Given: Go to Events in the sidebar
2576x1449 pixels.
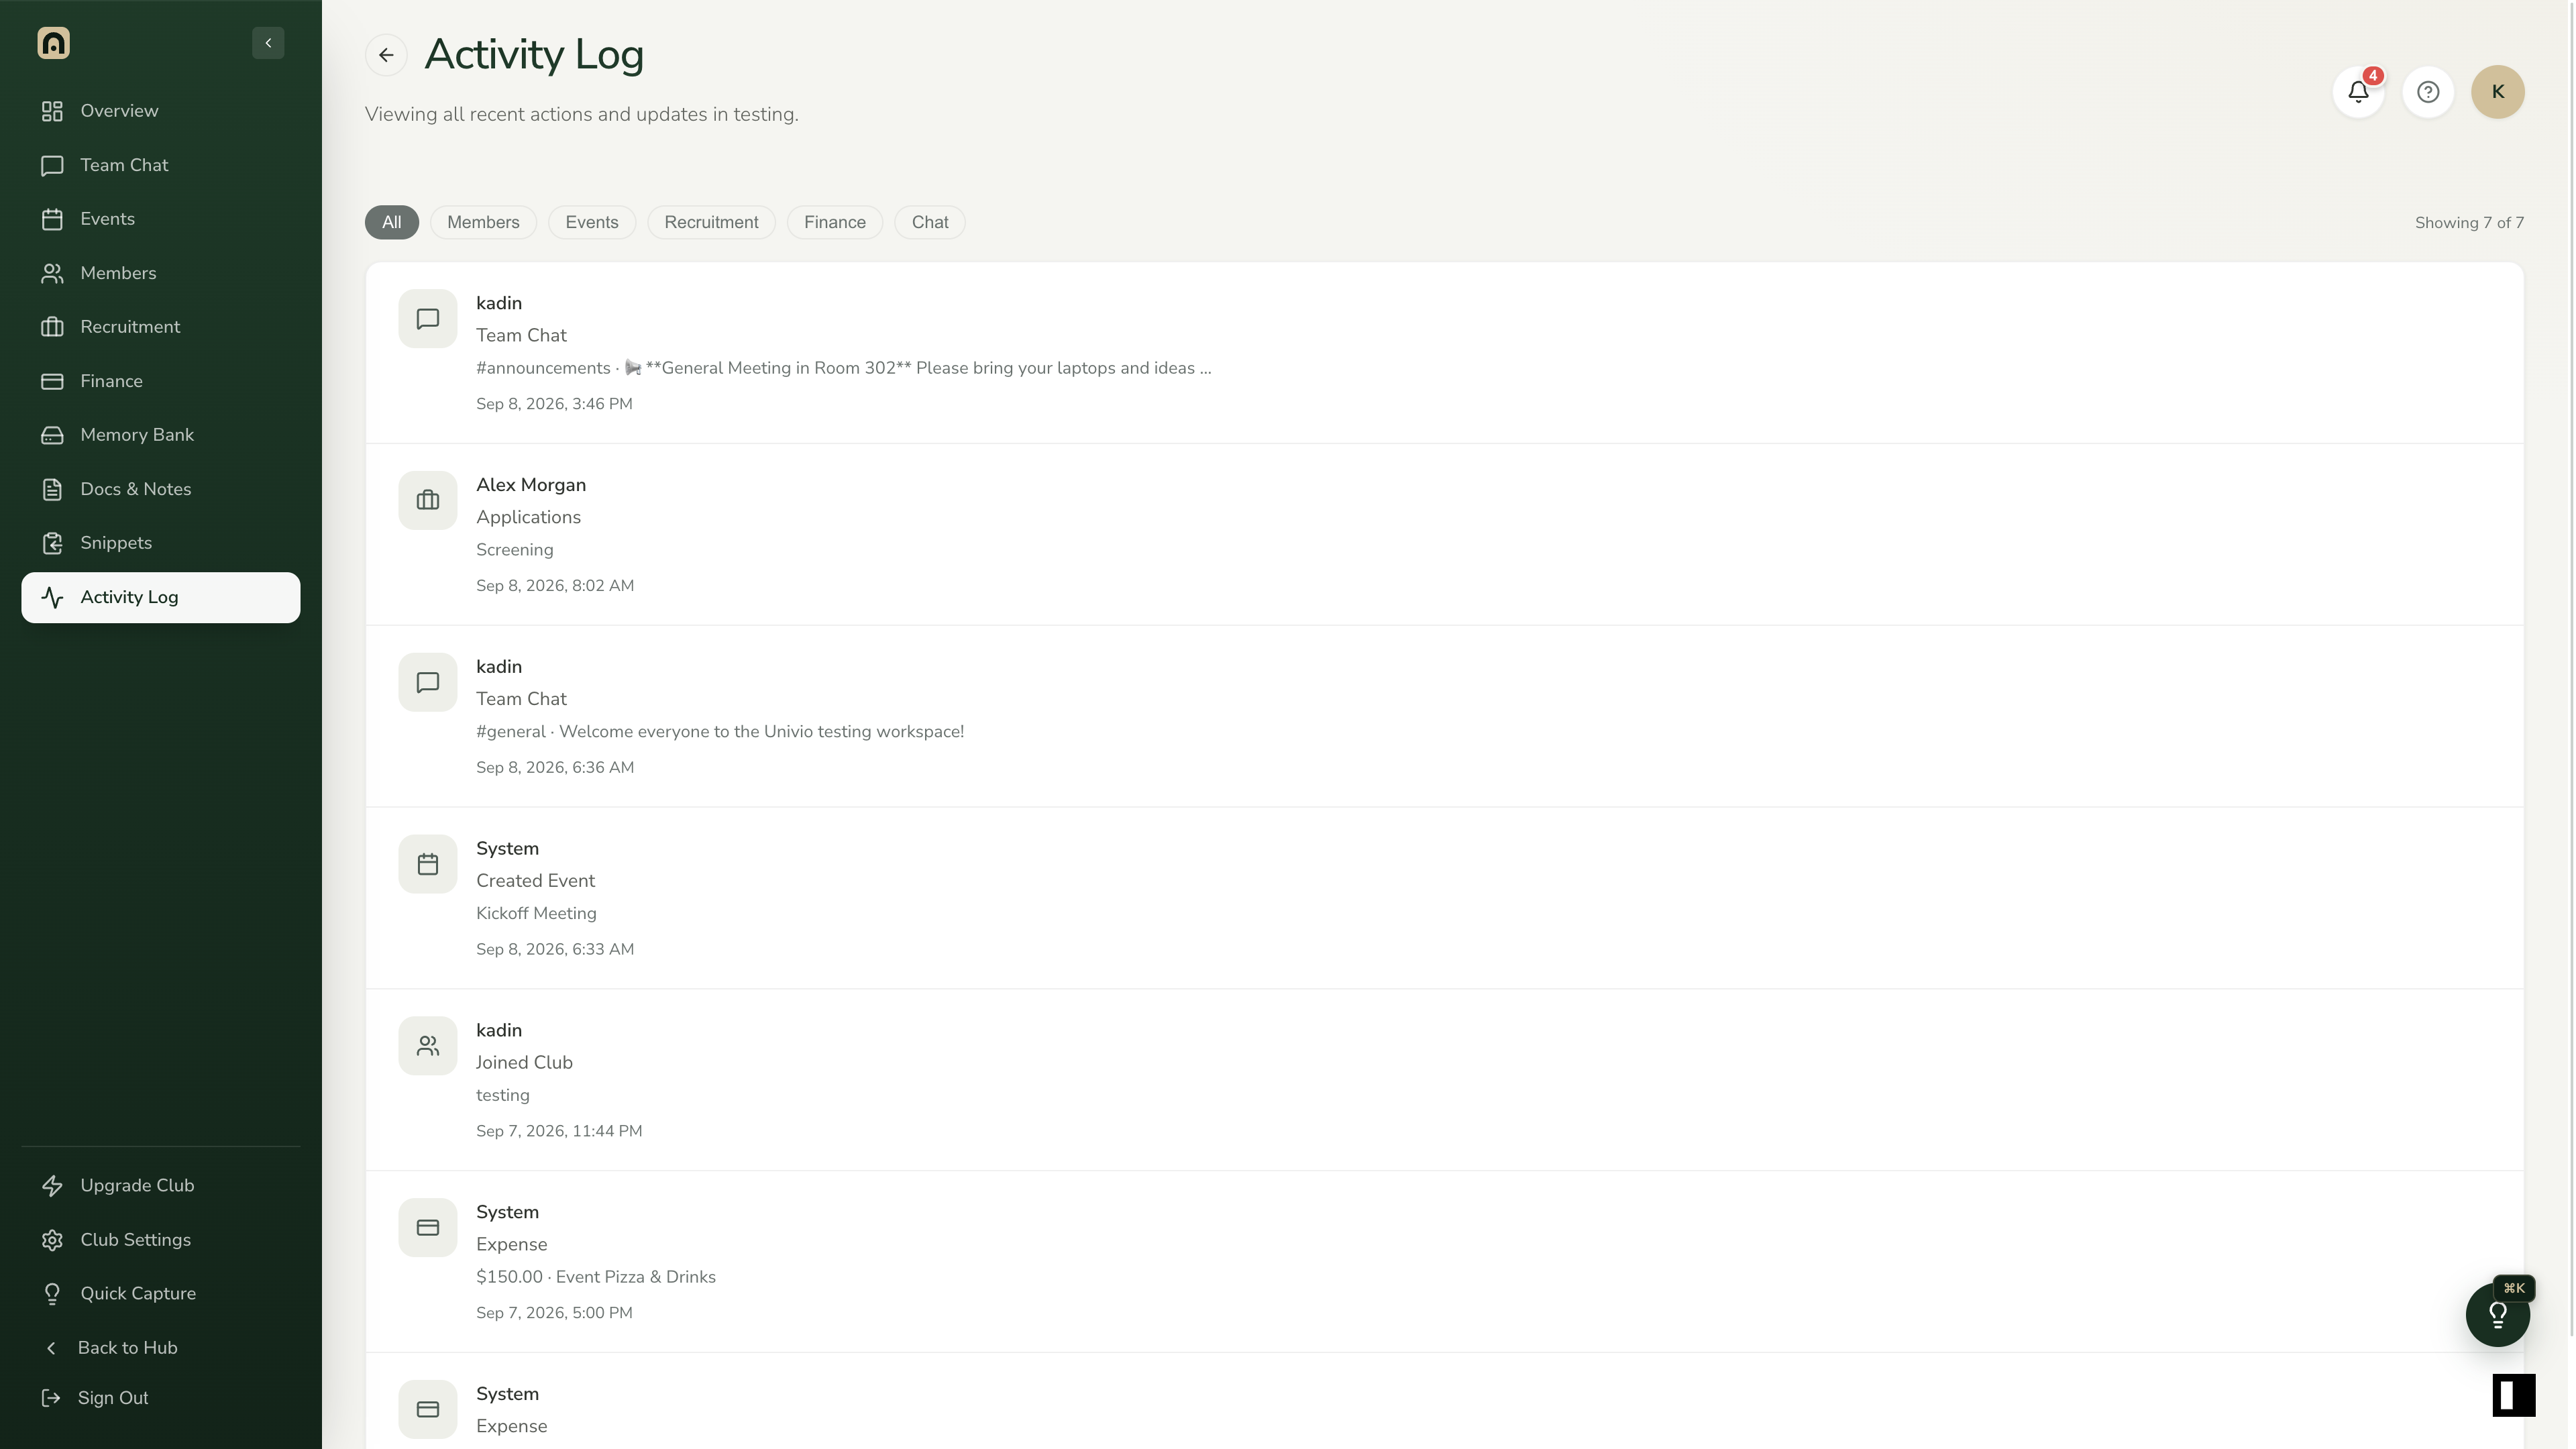Looking at the screenshot, I should tap(160, 219).
